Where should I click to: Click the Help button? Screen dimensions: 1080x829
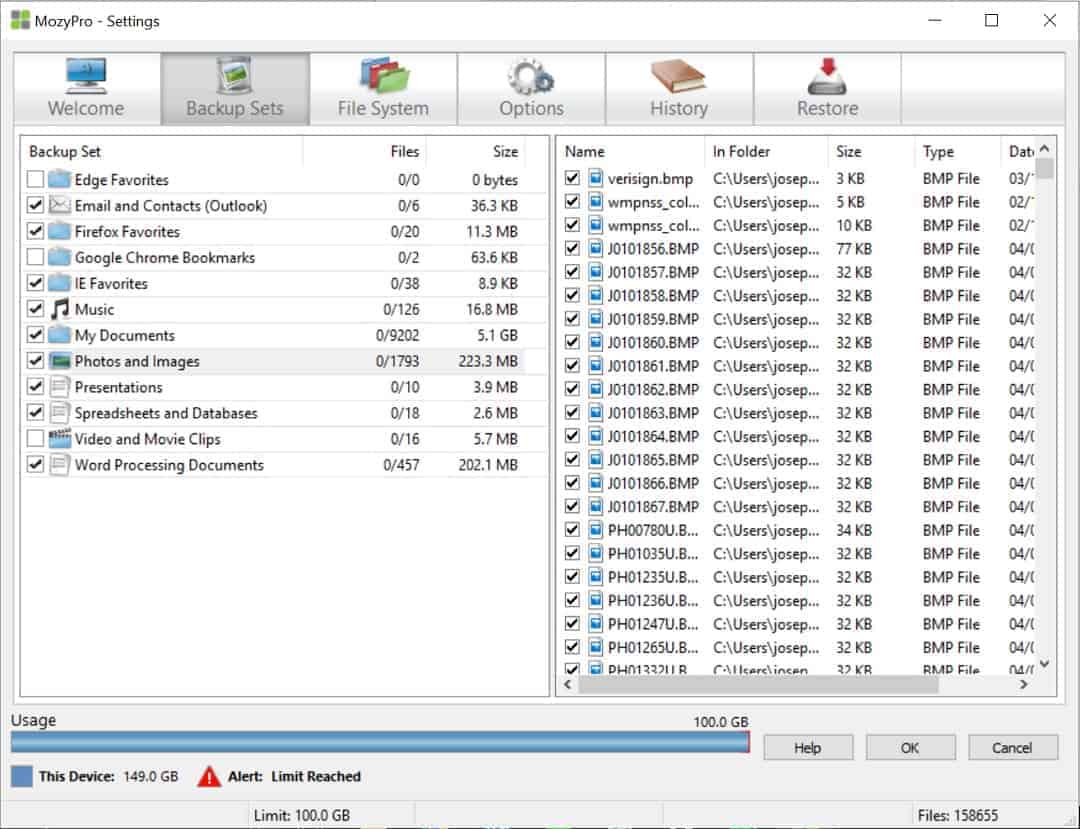point(808,748)
